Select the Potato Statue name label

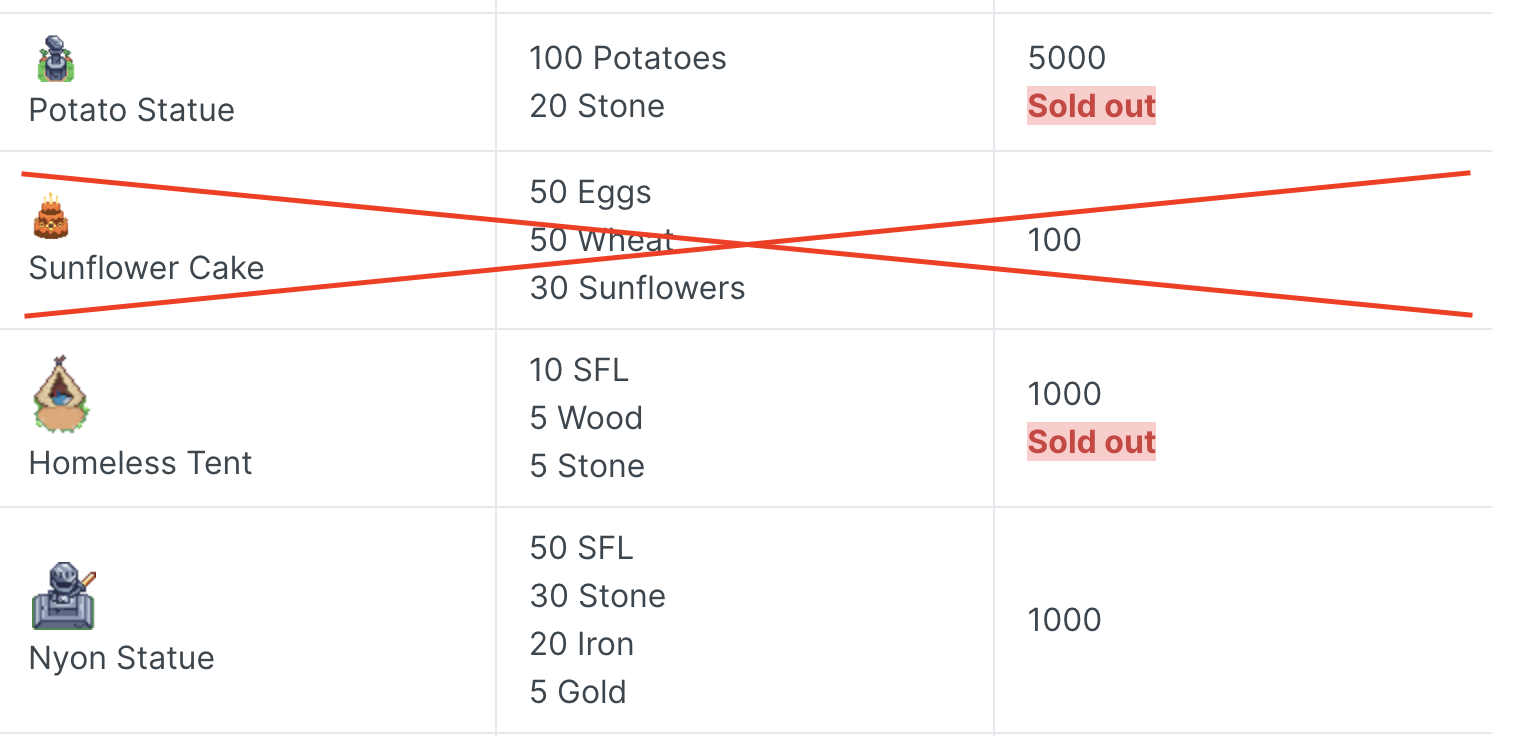pos(132,110)
